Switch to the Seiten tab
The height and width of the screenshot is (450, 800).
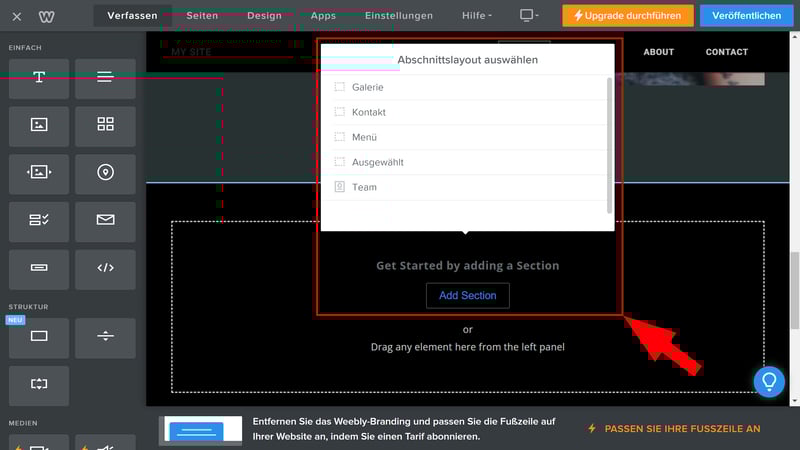click(202, 16)
